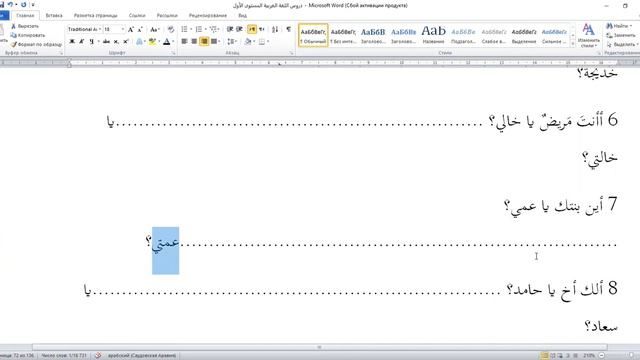The image size is (640, 360).
Task: Click the zoom out minus button
Action: (x=601, y=356)
